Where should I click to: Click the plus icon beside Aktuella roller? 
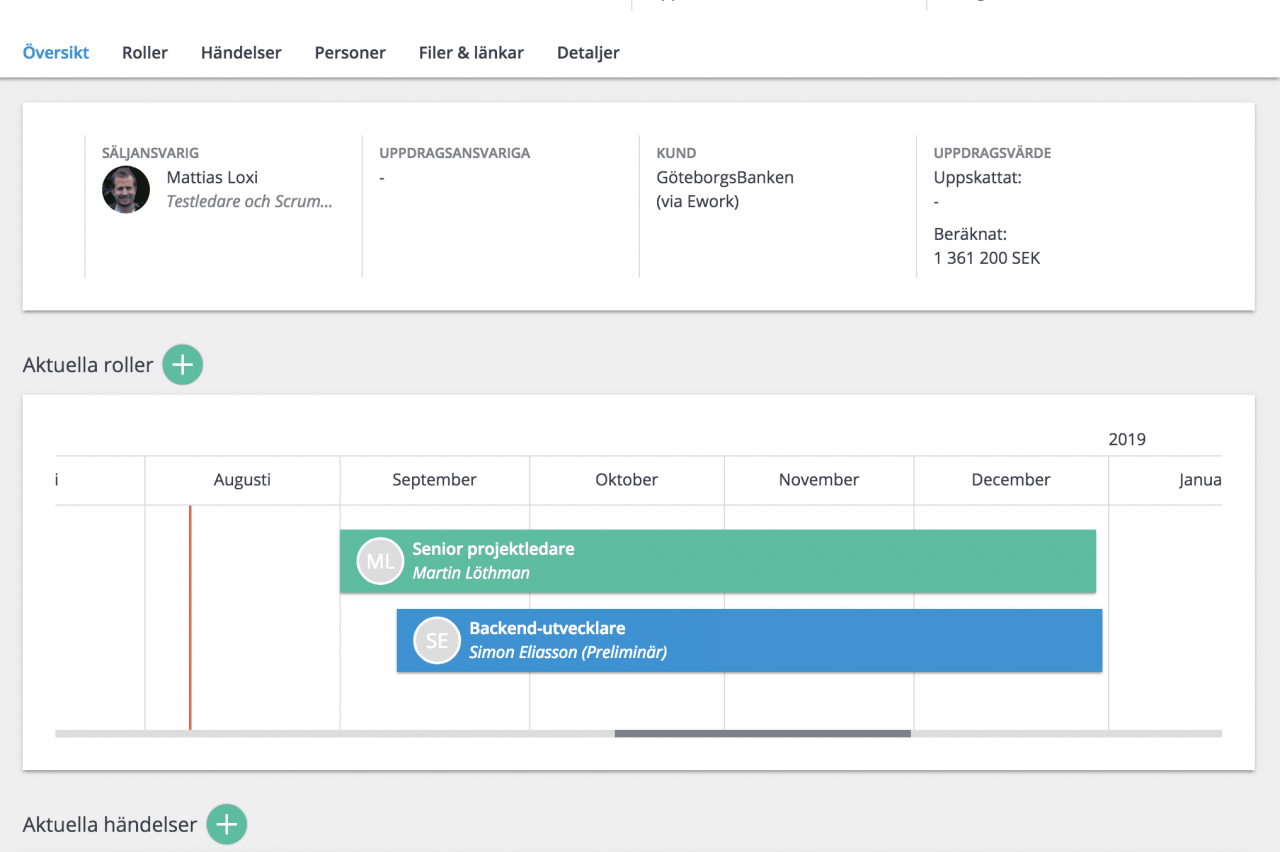[x=182, y=365]
